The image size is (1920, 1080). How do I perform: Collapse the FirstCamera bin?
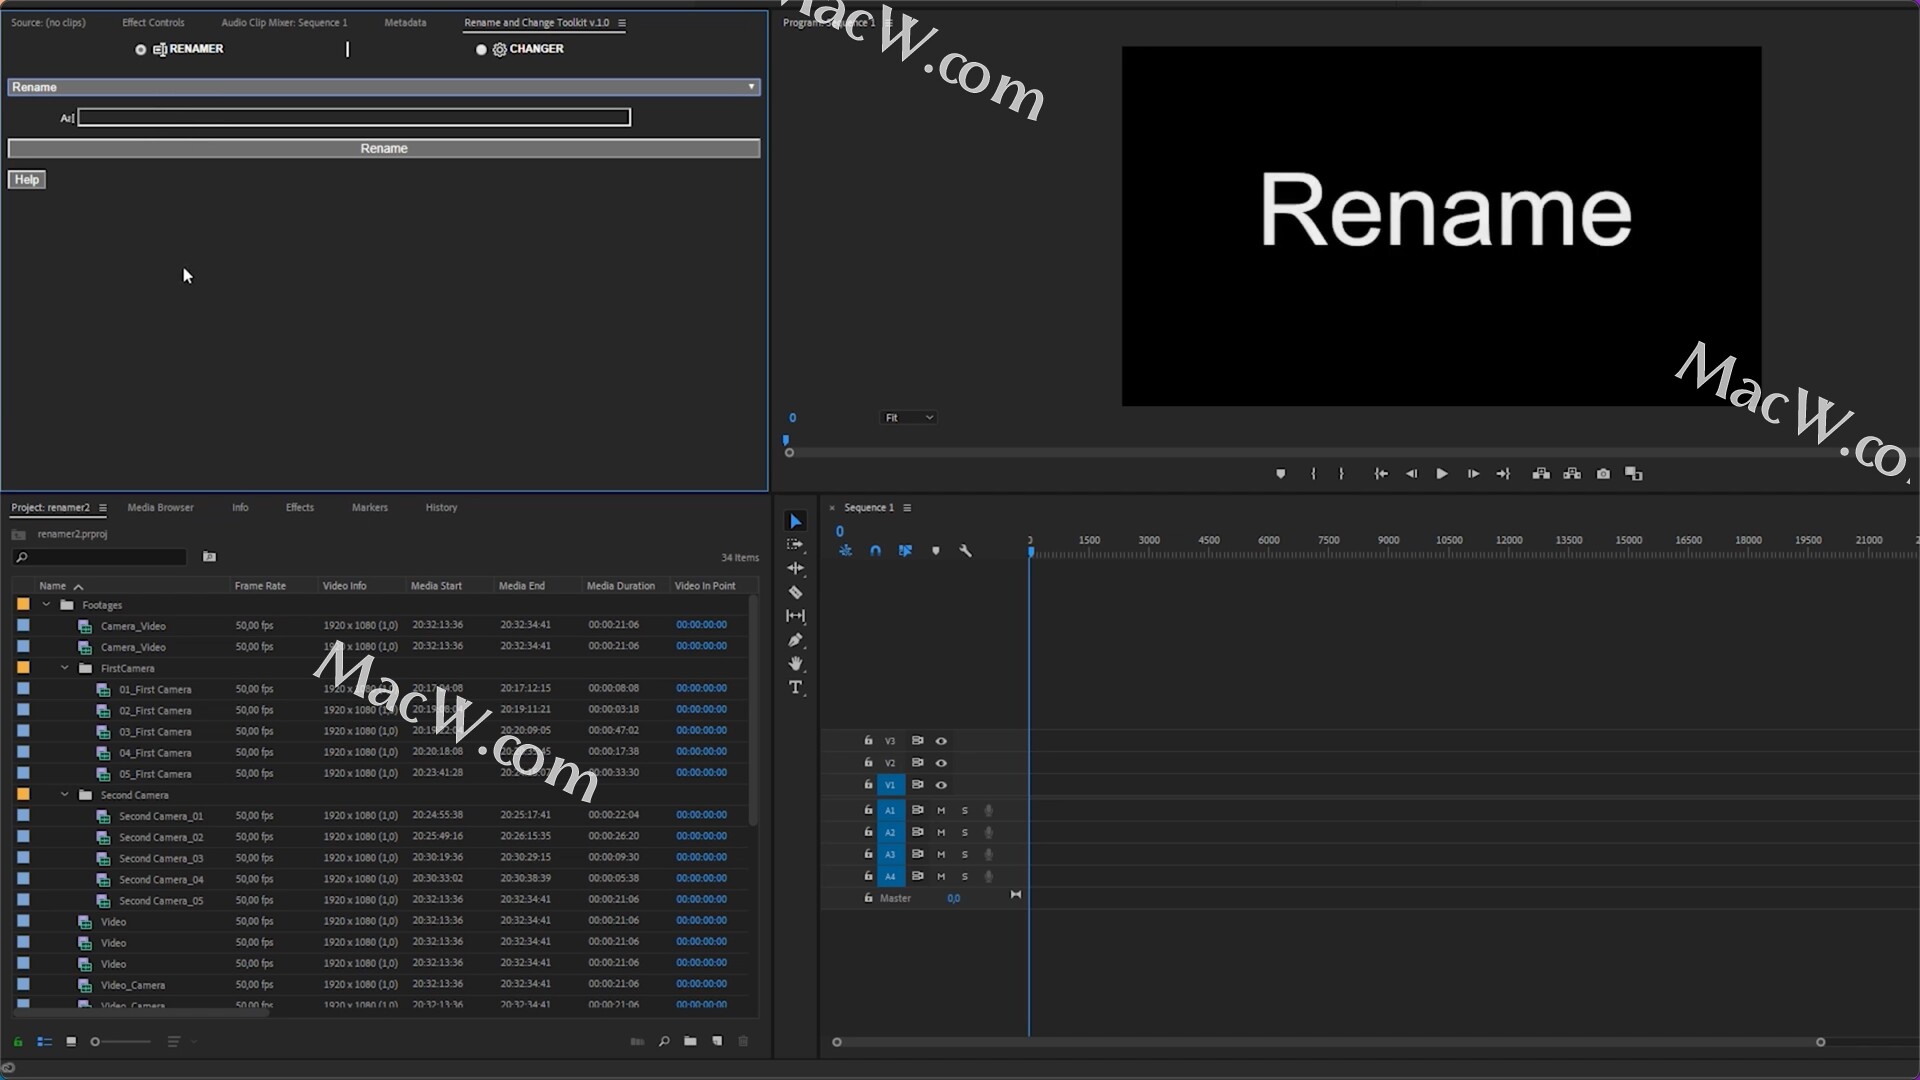pos(65,668)
